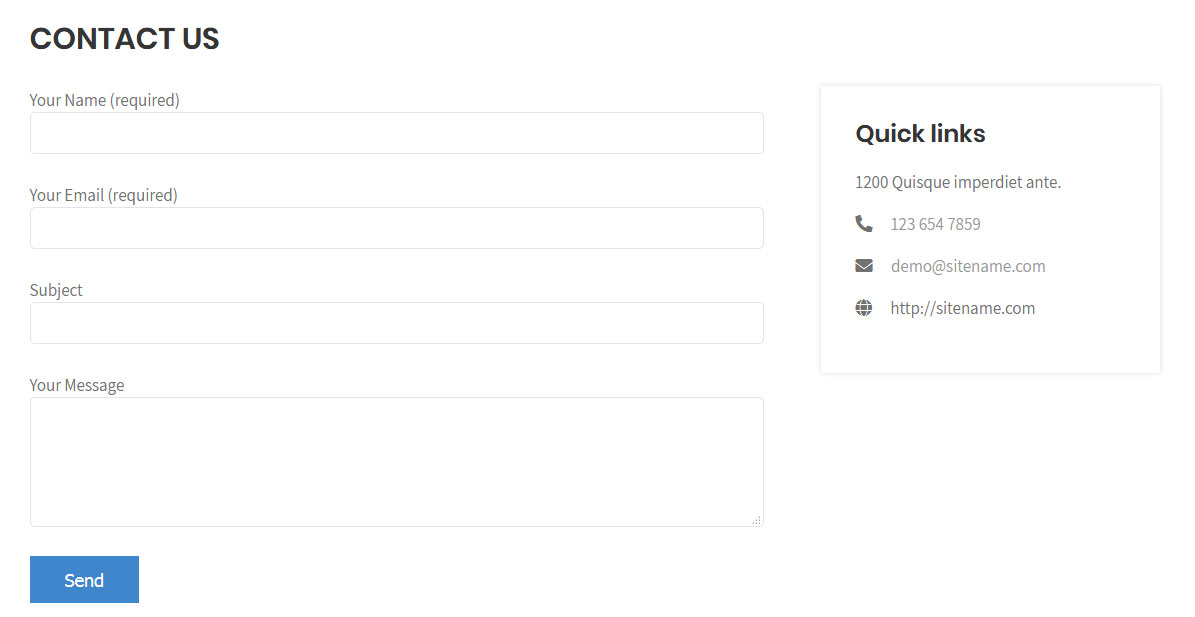Open the demo@sitename.com email link
The width and height of the screenshot is (1195, 617).
click(968, 266)
